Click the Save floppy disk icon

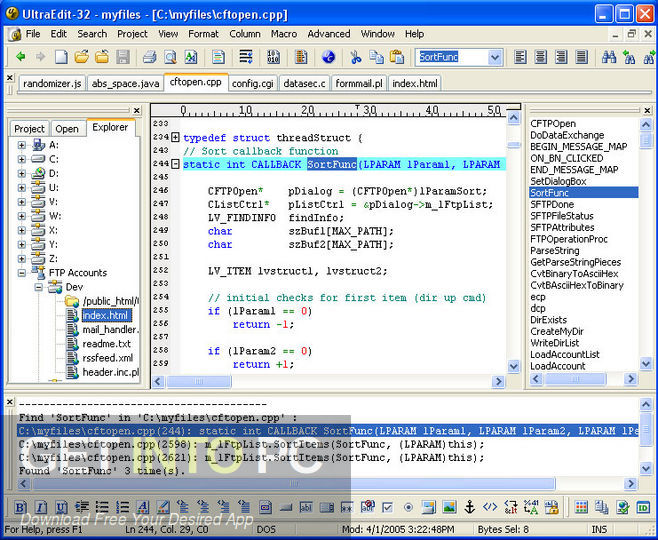click(x=122, y=57)
